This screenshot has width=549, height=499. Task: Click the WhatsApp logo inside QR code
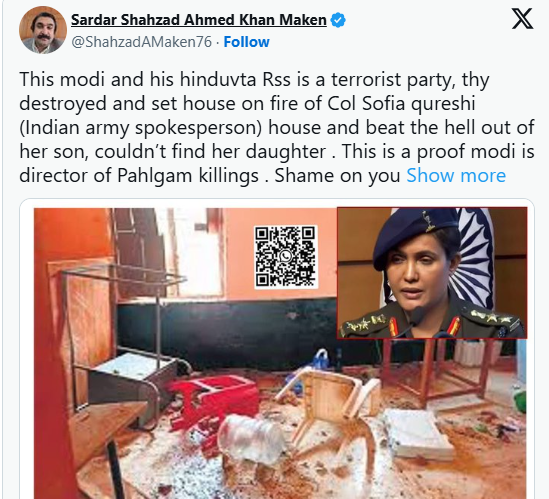point(286,257)
